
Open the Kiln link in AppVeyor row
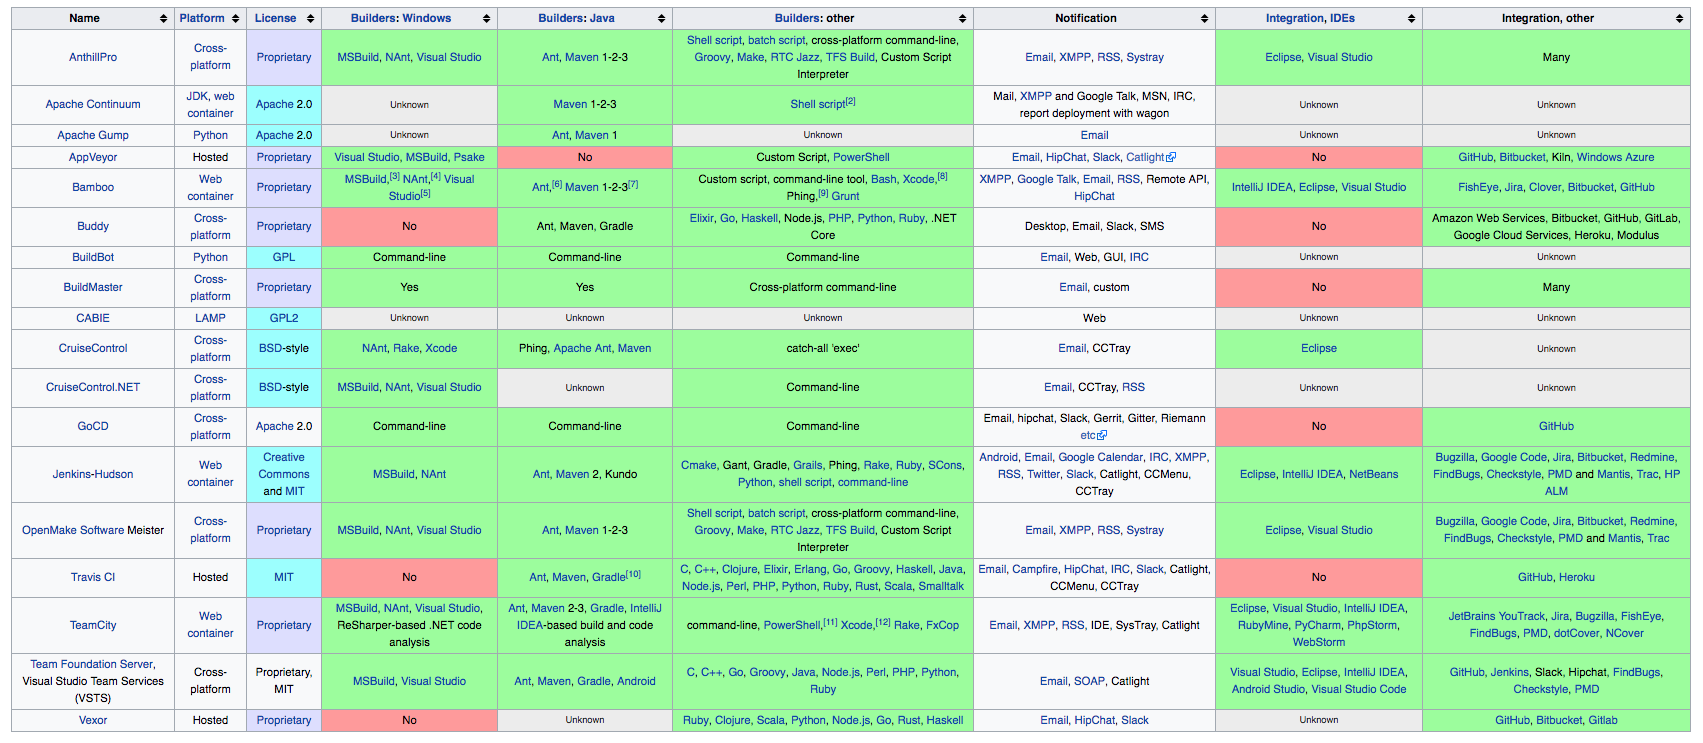[1561, 157]
